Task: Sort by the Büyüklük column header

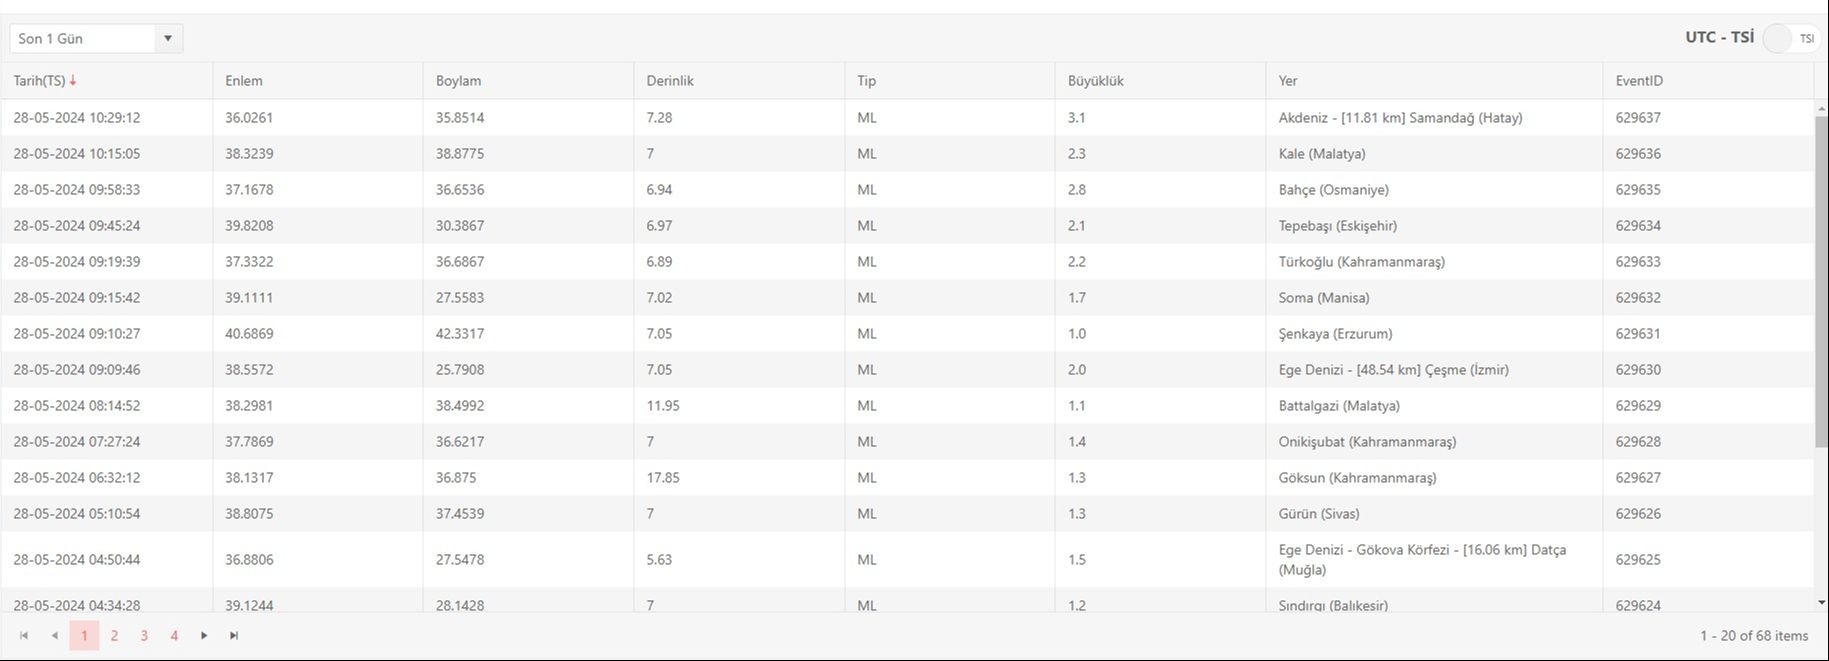Action: tap(1095, 81)
